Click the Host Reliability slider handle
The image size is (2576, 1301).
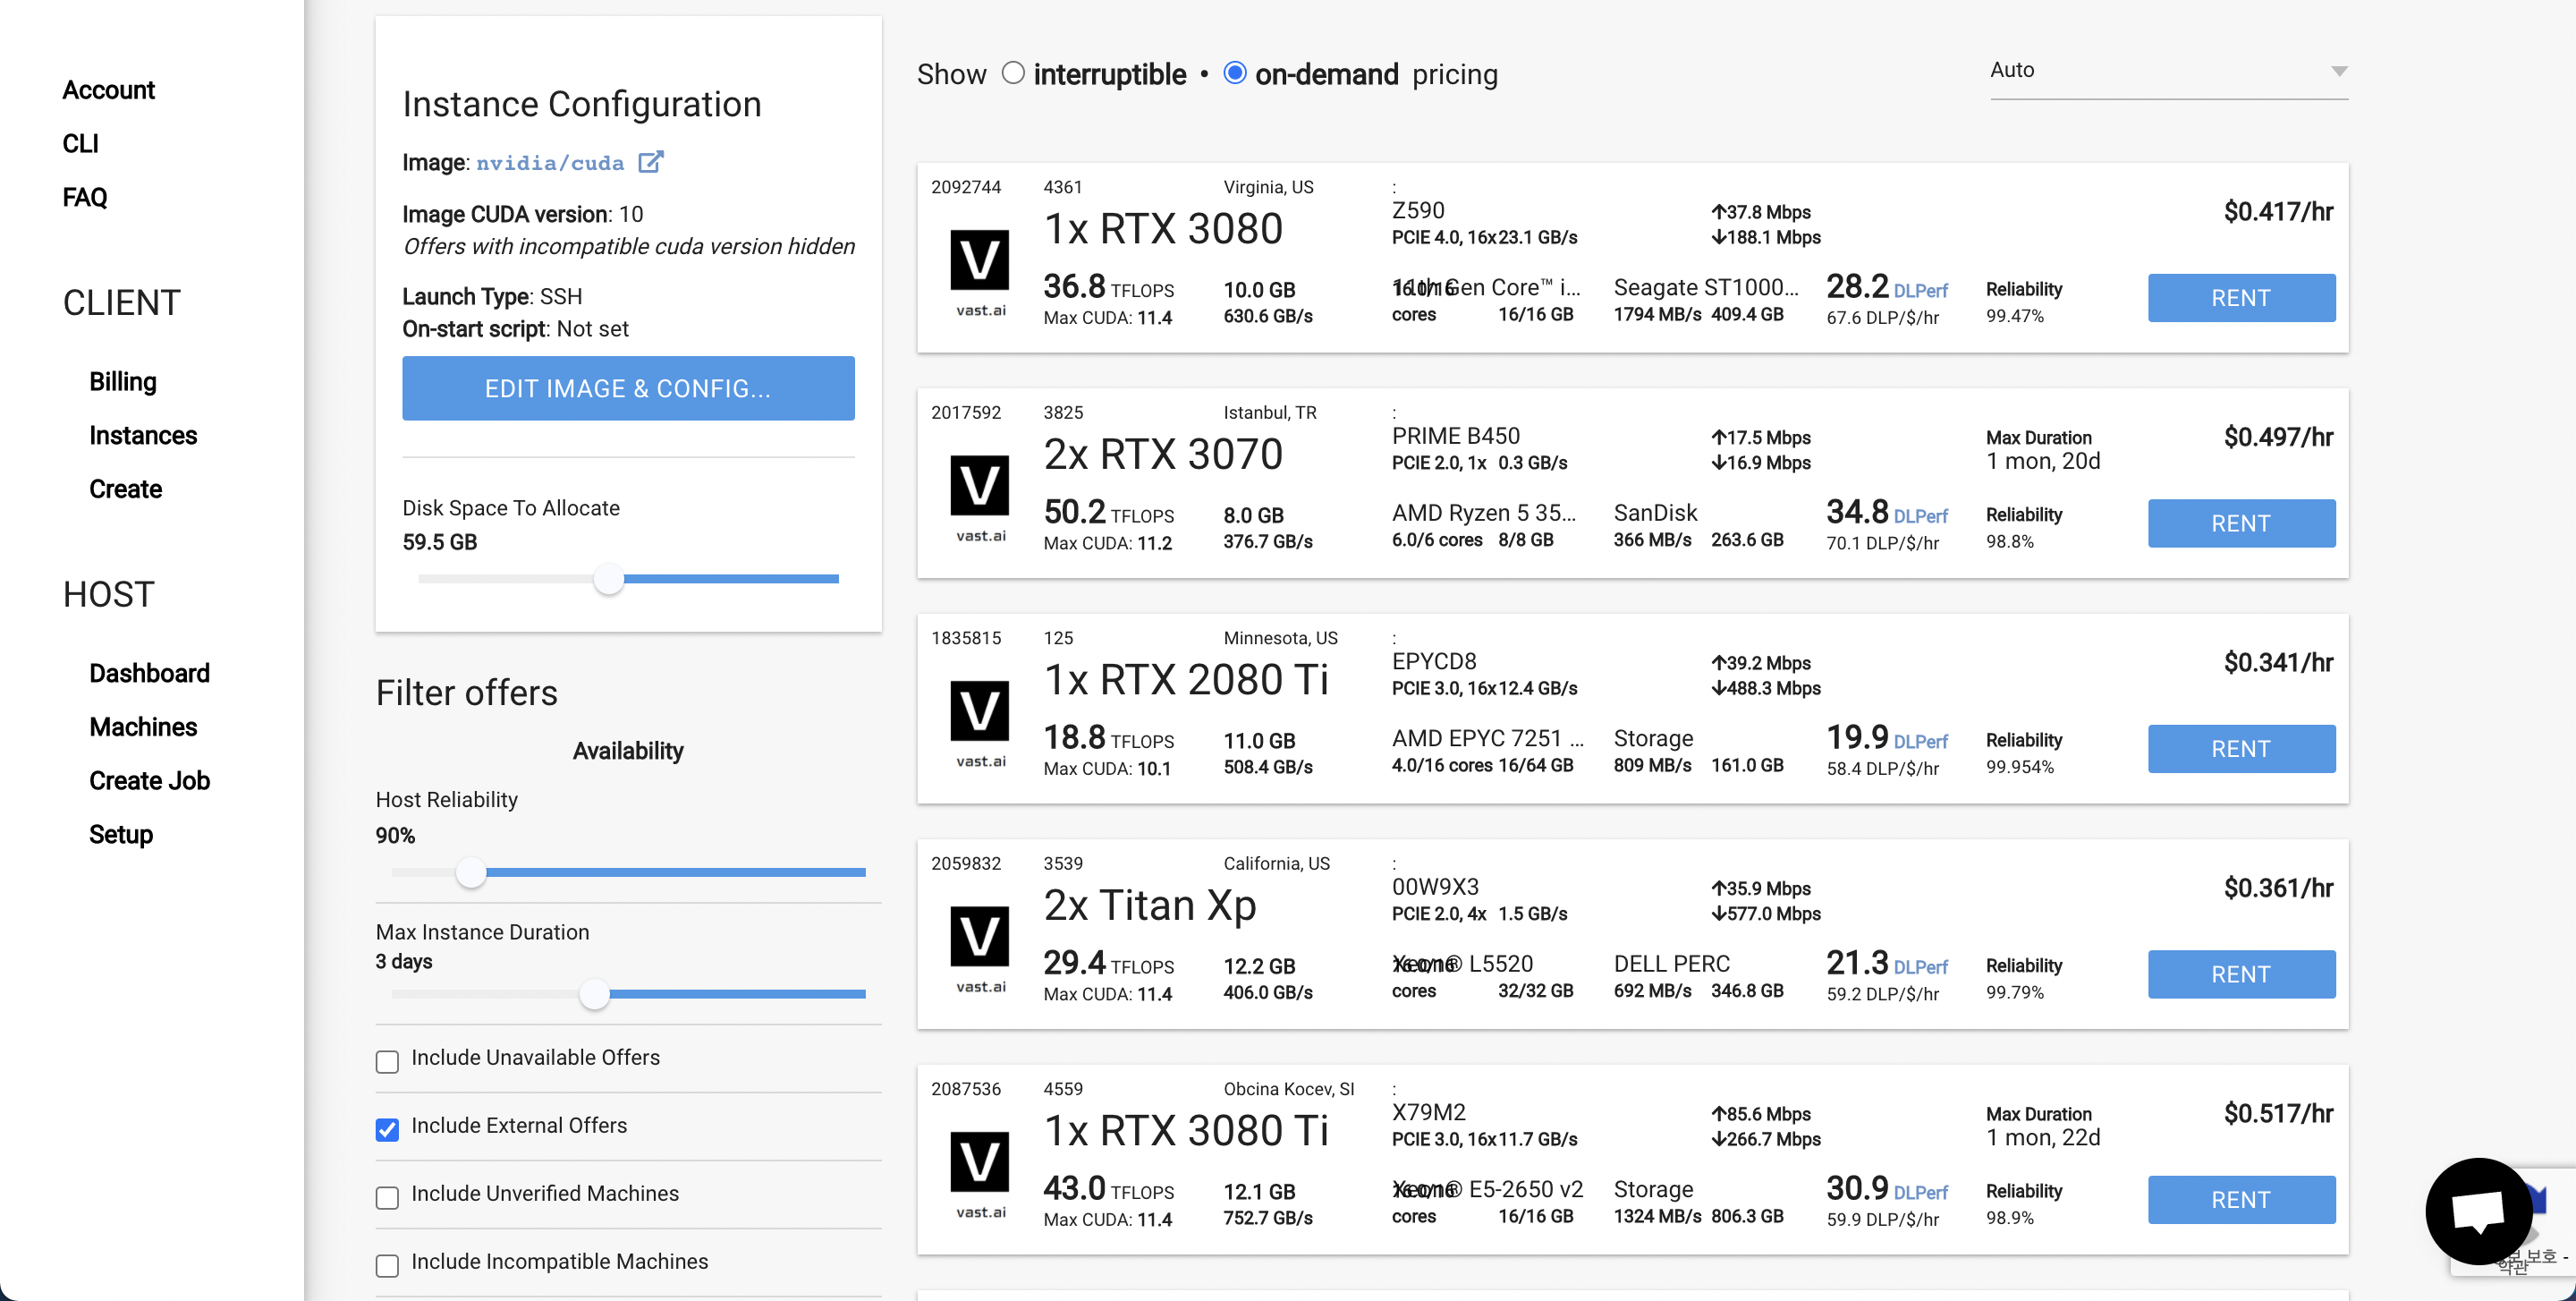pyautogui.click(x=471, y=873)
